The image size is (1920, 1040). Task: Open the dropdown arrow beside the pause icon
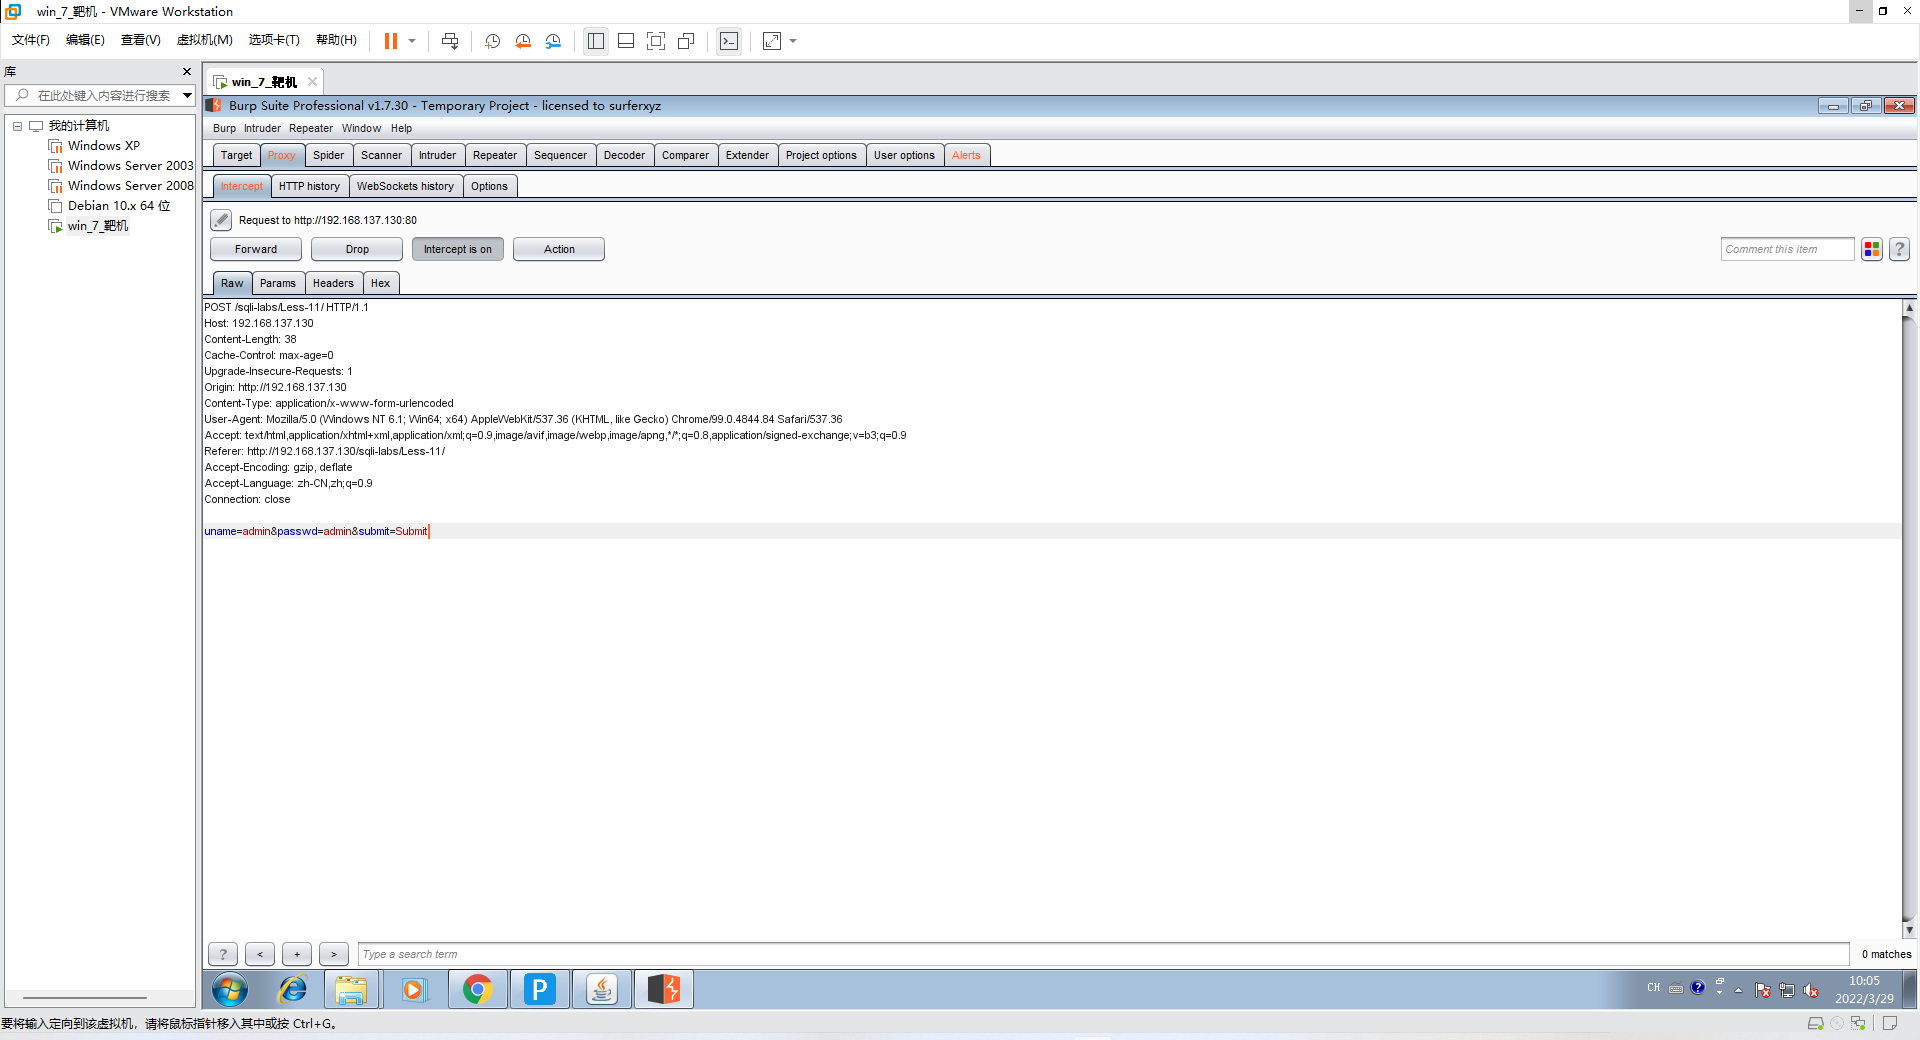(412, 41)
